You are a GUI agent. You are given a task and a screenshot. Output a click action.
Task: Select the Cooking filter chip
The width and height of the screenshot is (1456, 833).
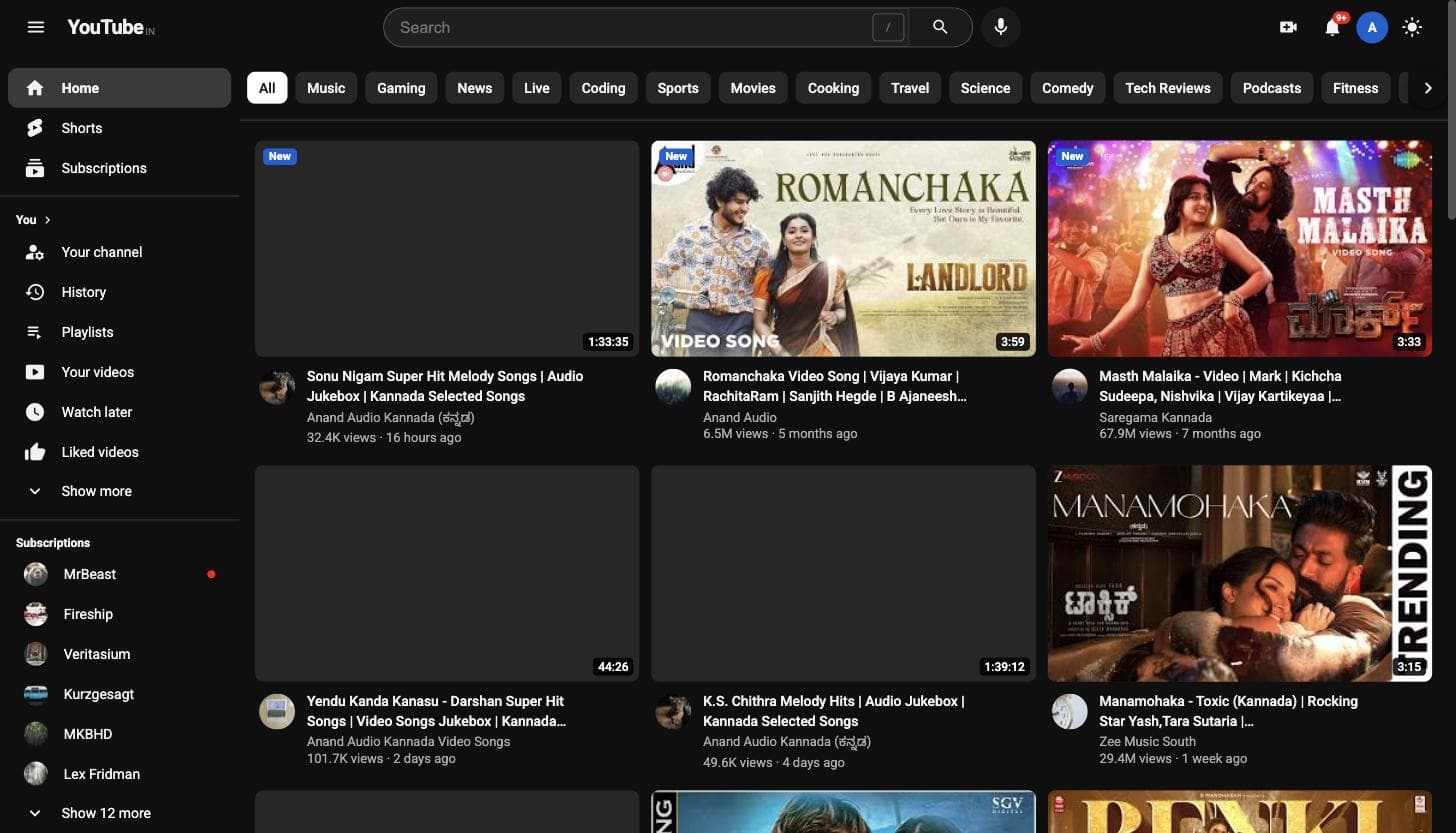coord(833,88)
